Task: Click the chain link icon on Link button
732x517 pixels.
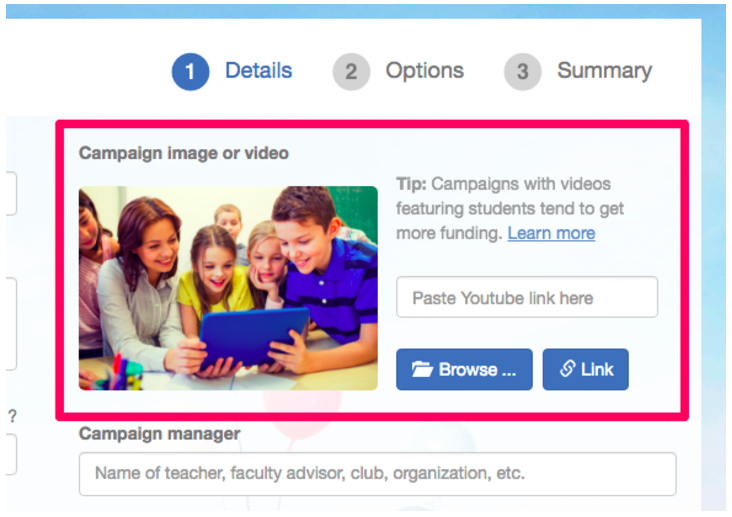Action: click(567, 368)
